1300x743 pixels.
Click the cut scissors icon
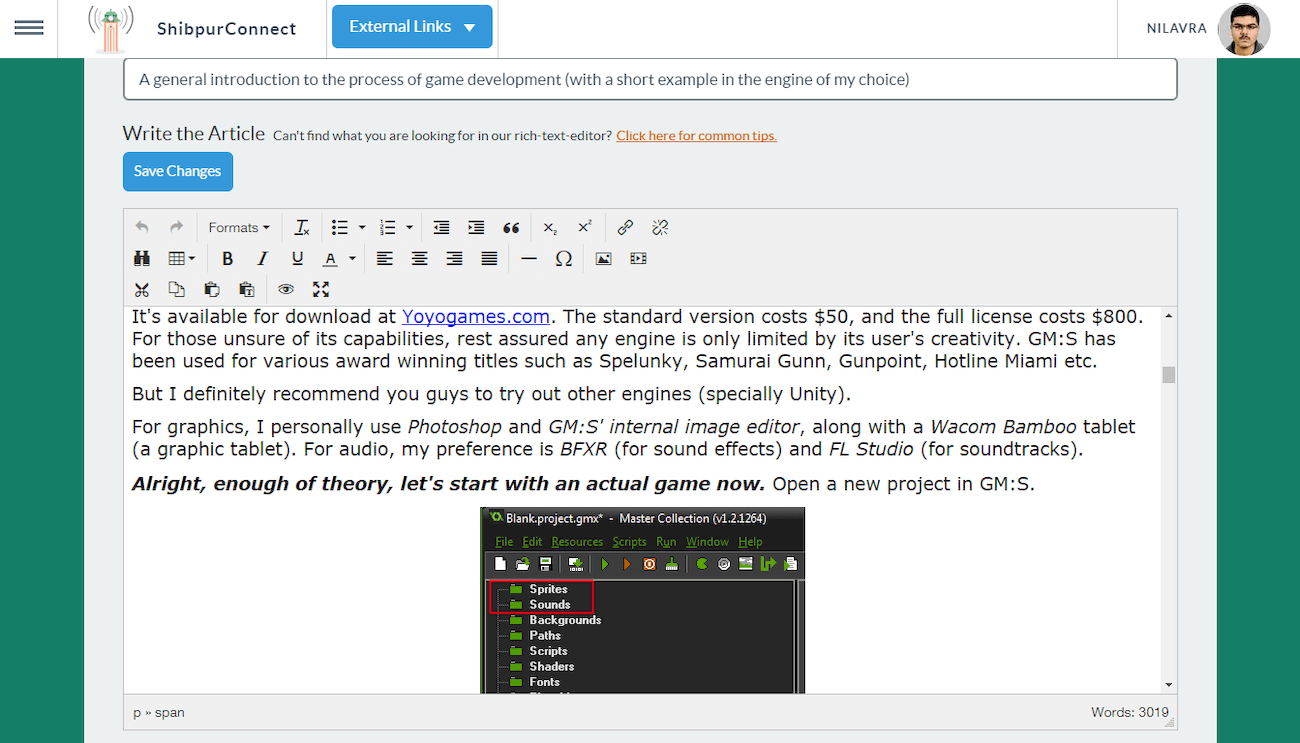[142, 290]
